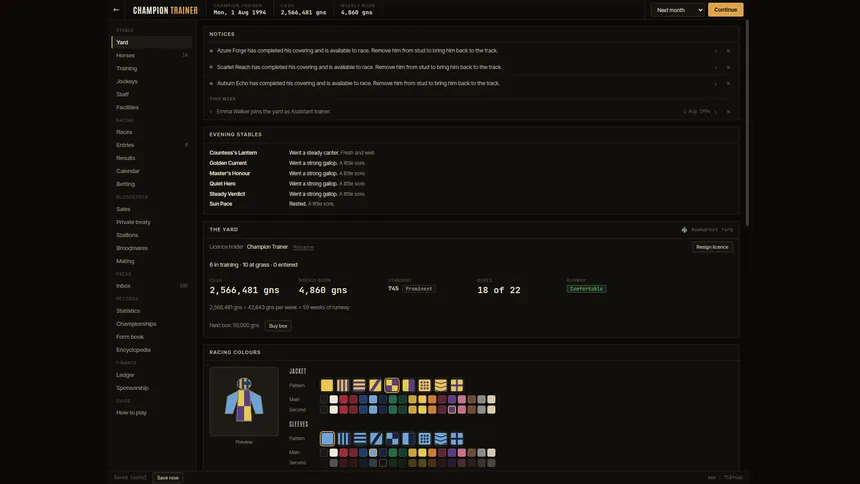Select the plain jacket pattern option
Image resolution: width=860 pixels, height=484 pixels.
327,385
